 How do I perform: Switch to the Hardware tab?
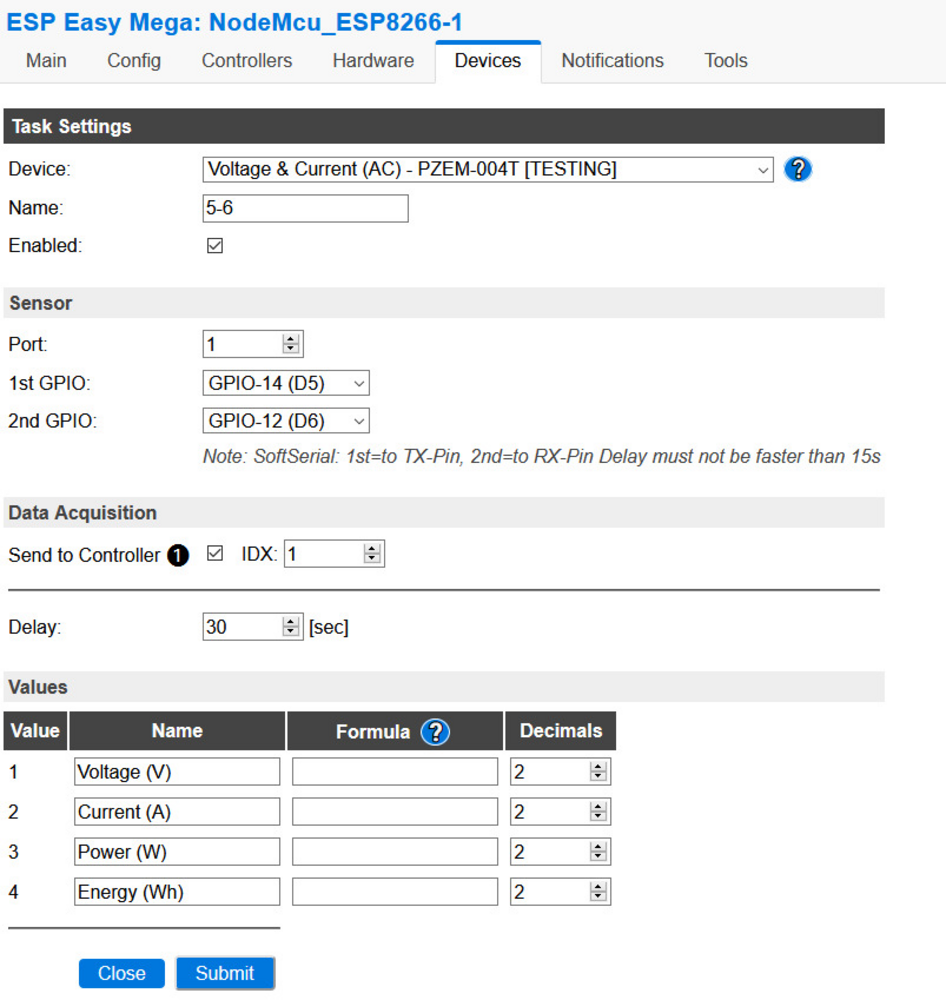[x=373, y=61]
